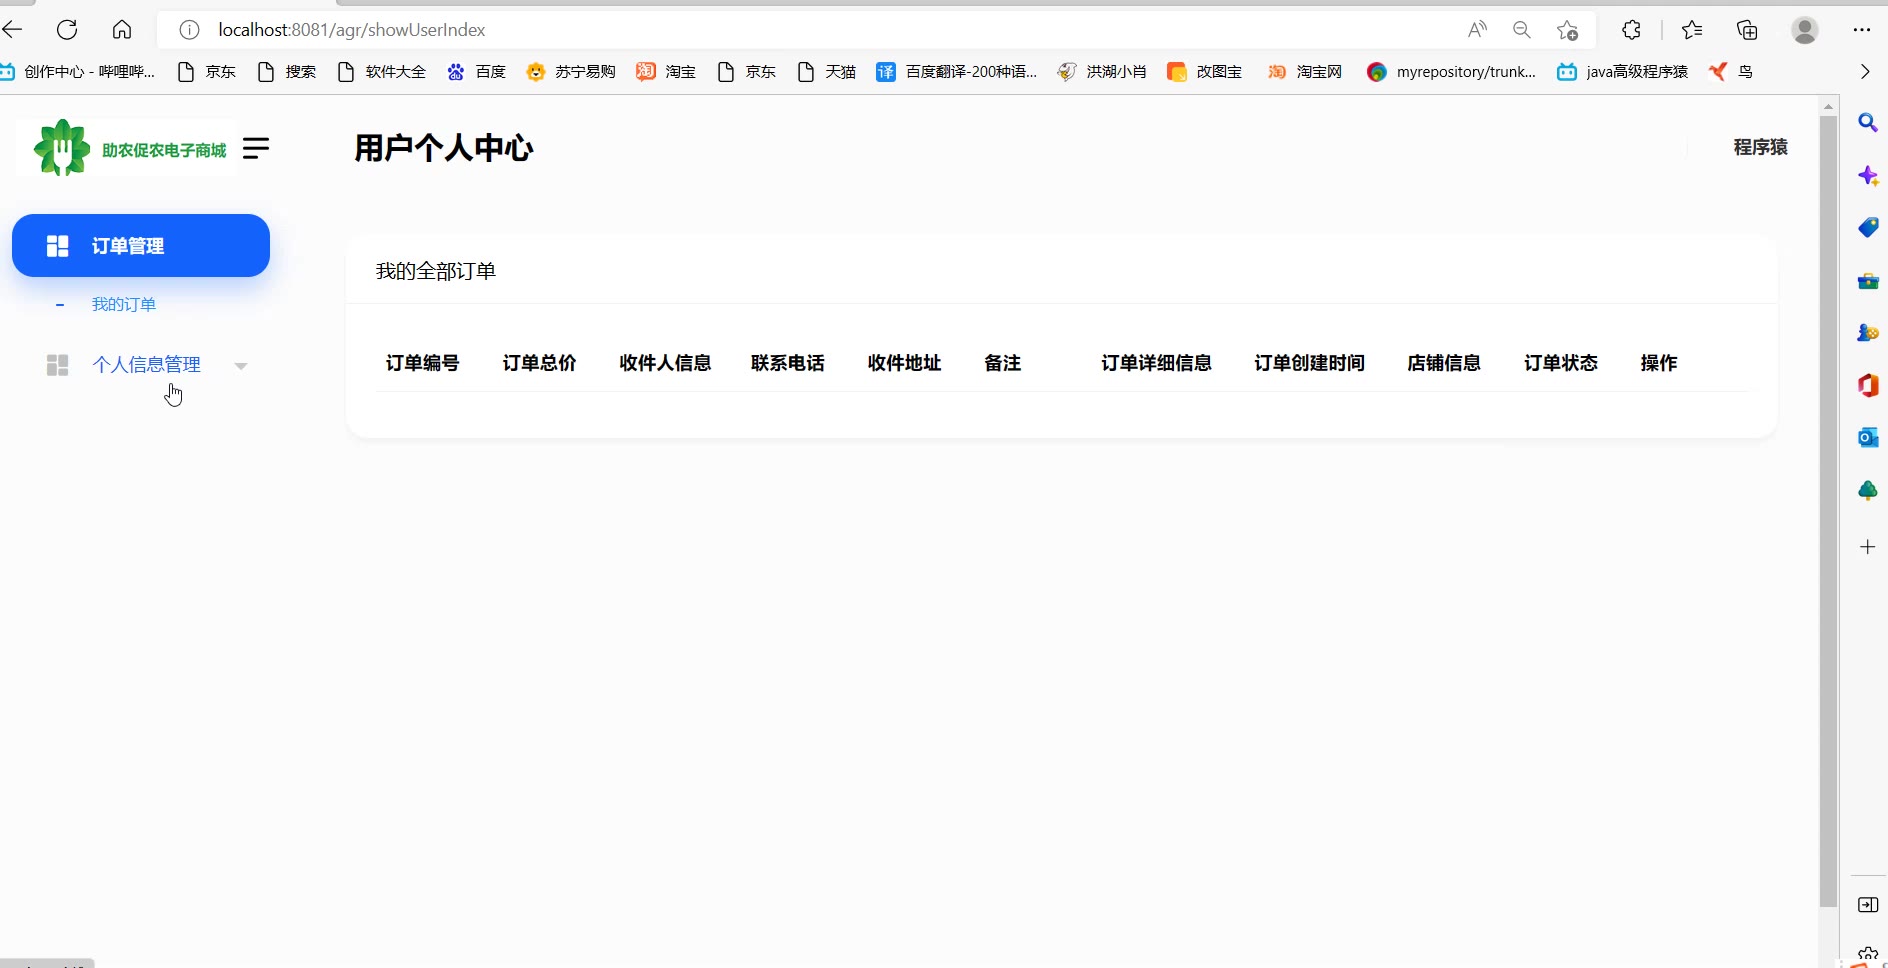The image size is (1888, 968).
Task: Open the browser settings and more menu
Action: pos(1861,30)
